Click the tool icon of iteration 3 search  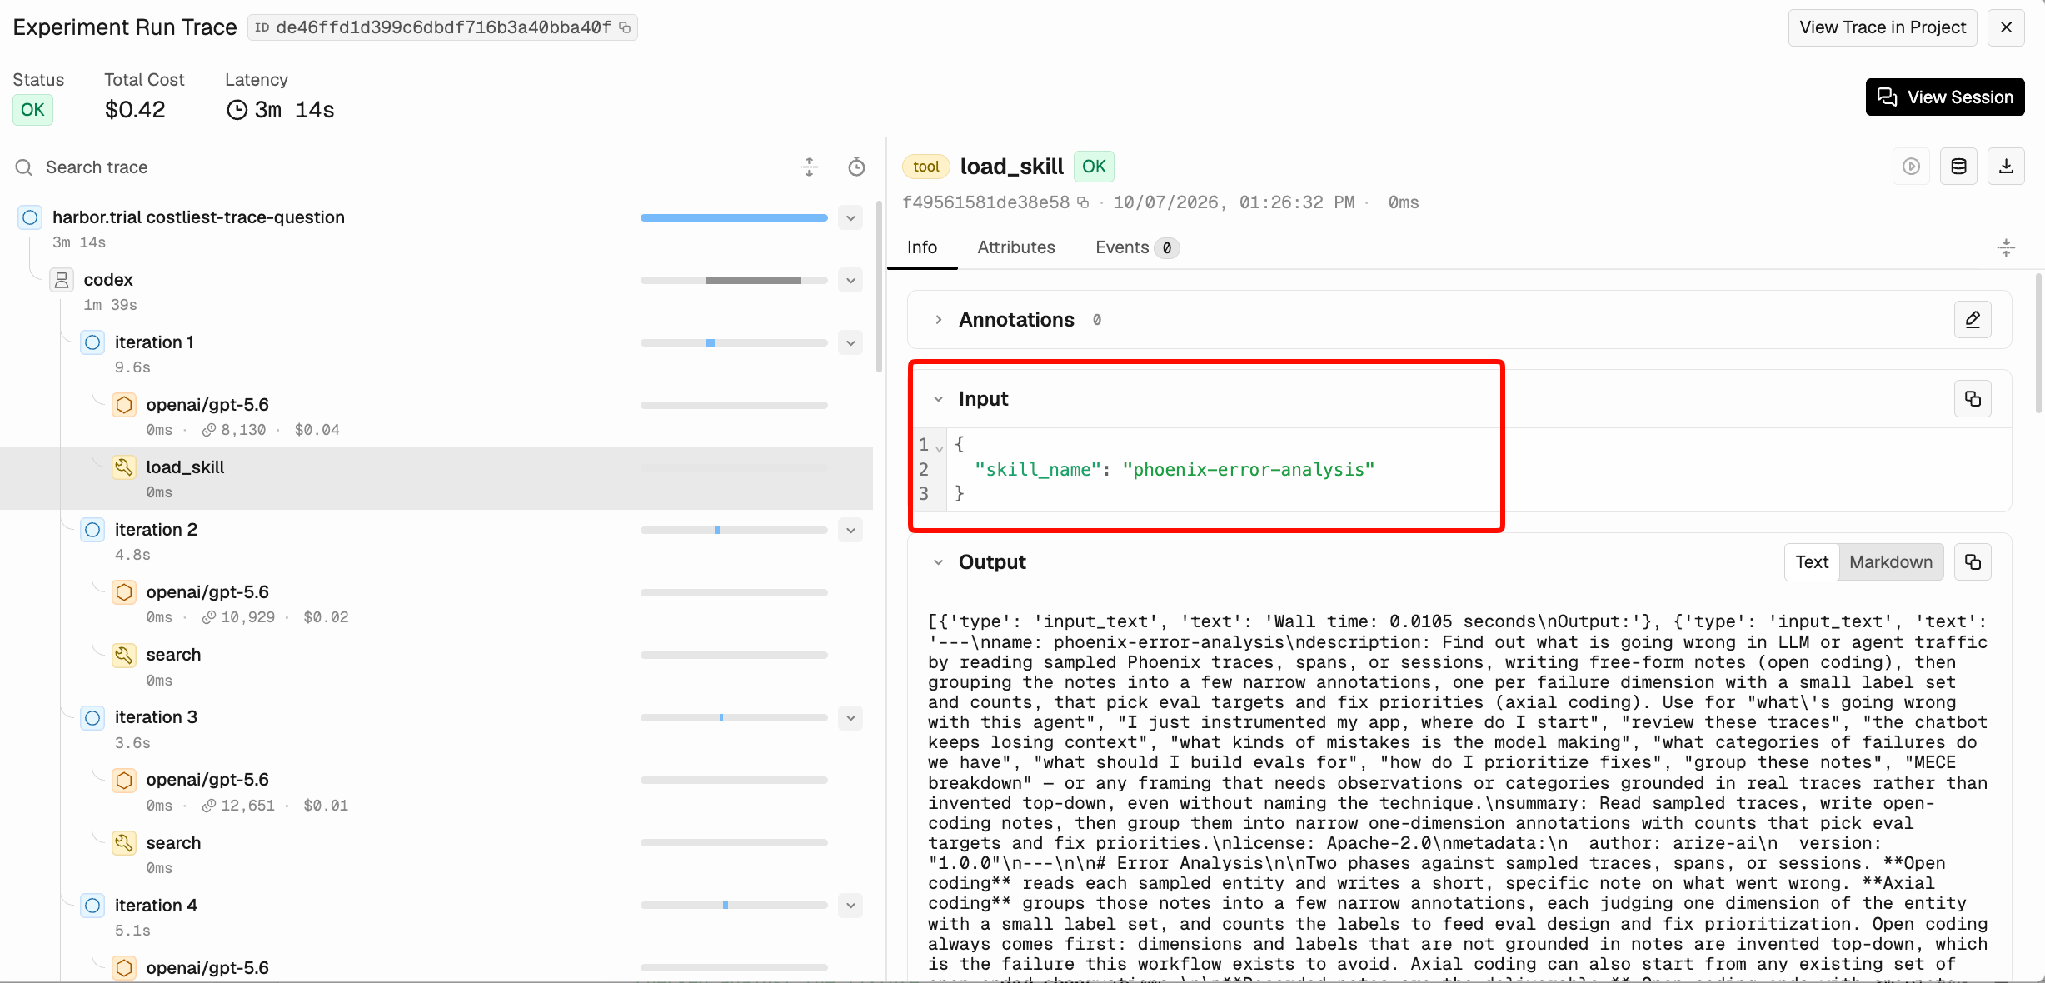(124, 843)
